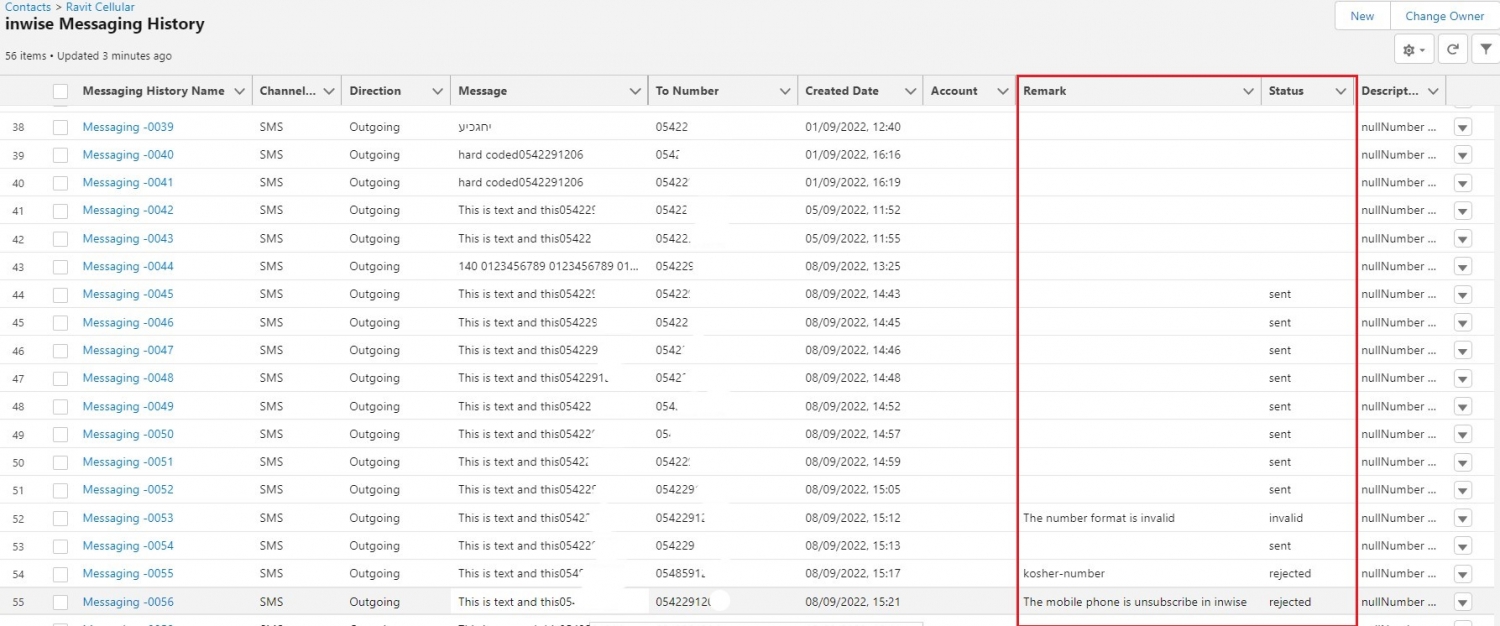Refresh the messaging history list
The height and width of the screenshot is (626, 1500).
click(1452, 48)
